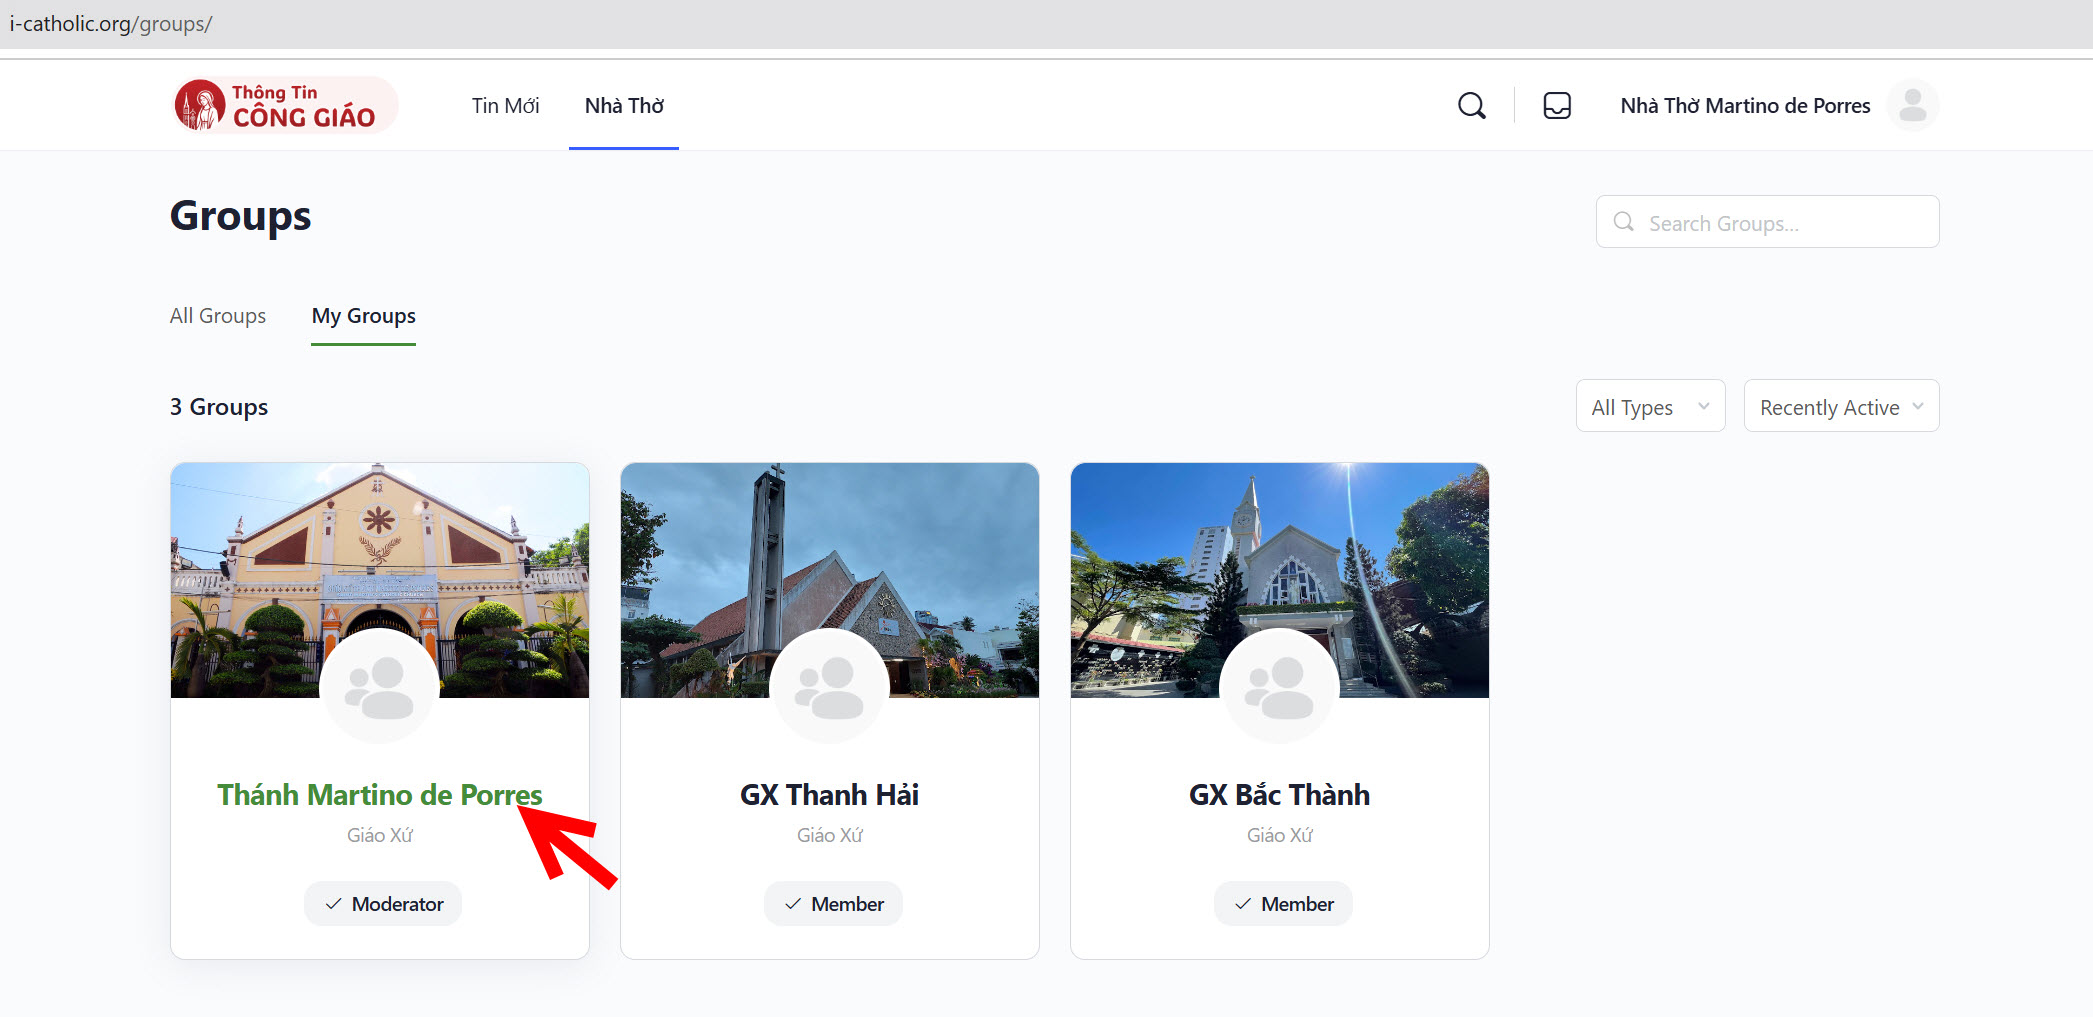Open the inbox tray icon
This screenshot has width=2093, height=1017.
point(1556,104)
